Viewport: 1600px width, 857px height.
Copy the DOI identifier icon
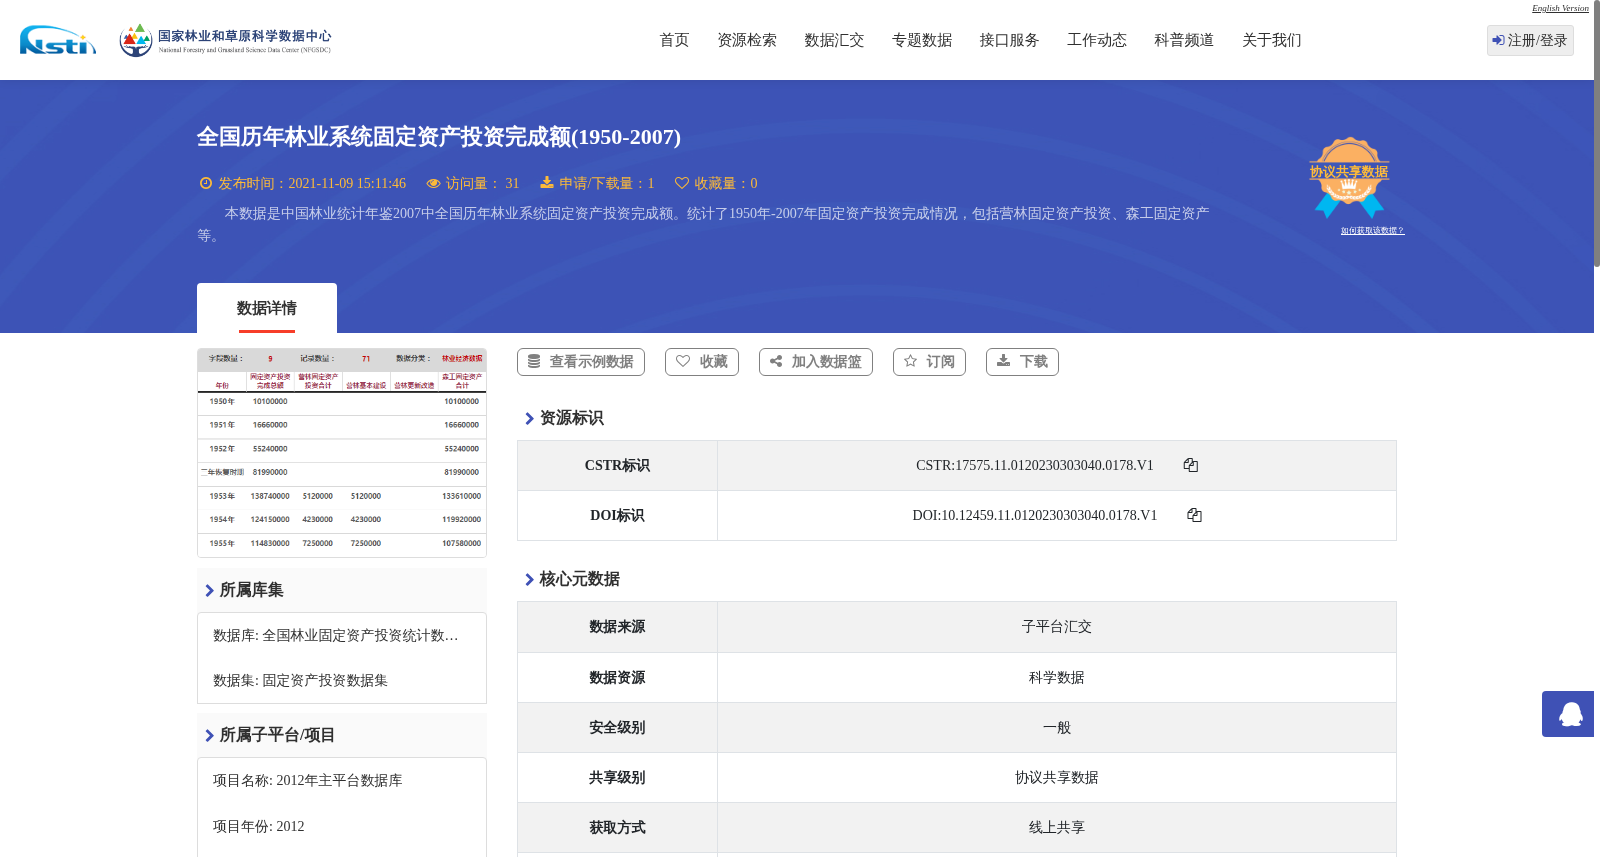1194,515
